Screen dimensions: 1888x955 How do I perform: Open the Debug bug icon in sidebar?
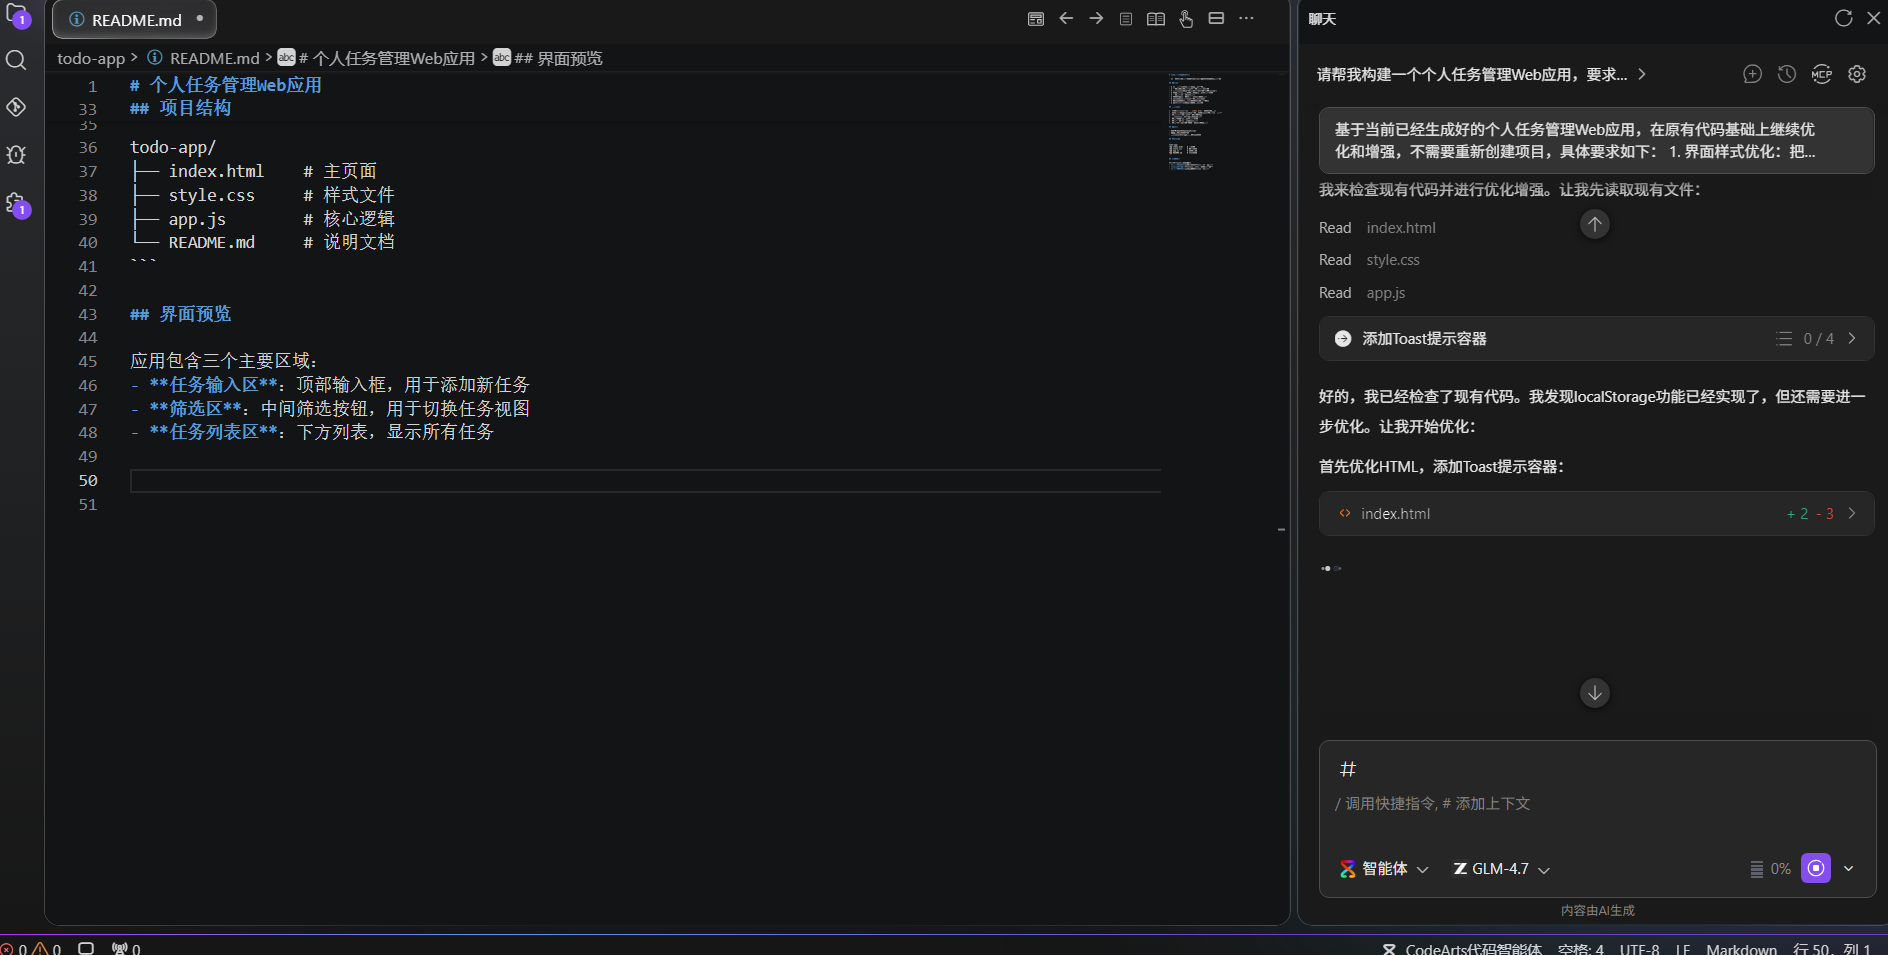pos(16,155)
